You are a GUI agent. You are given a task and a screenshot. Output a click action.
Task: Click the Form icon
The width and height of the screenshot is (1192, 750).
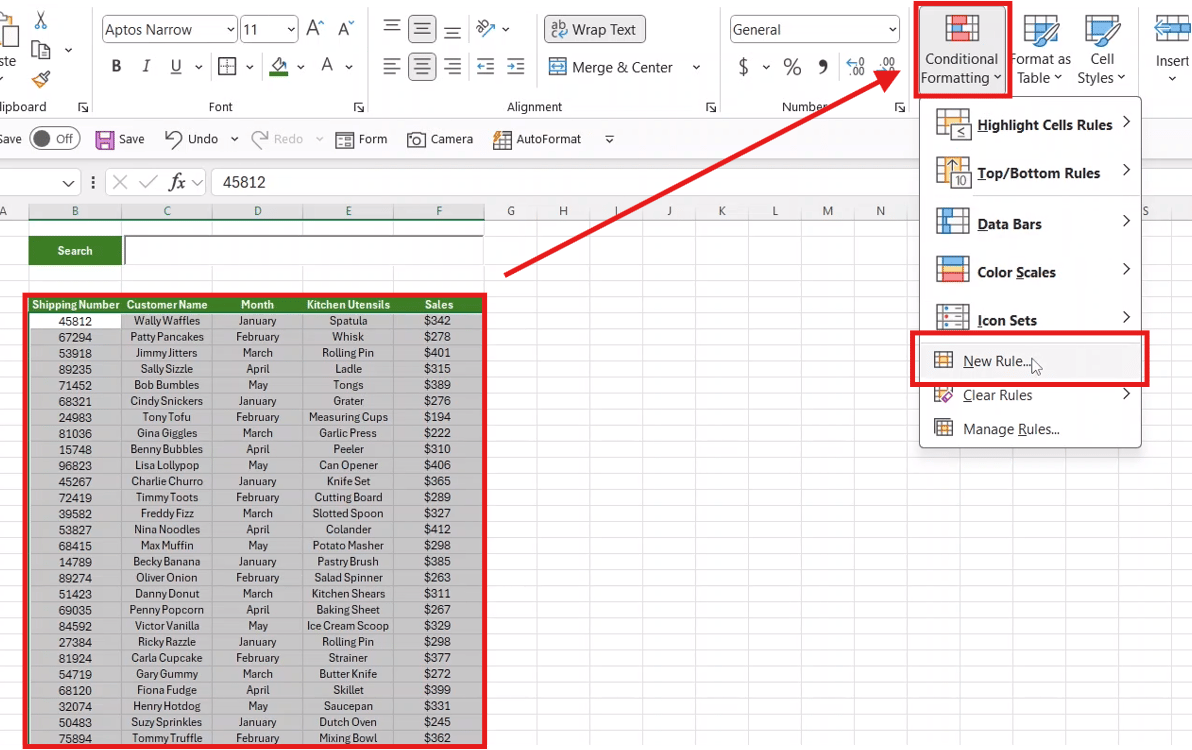pyautogui.click(x=362, y=139)
